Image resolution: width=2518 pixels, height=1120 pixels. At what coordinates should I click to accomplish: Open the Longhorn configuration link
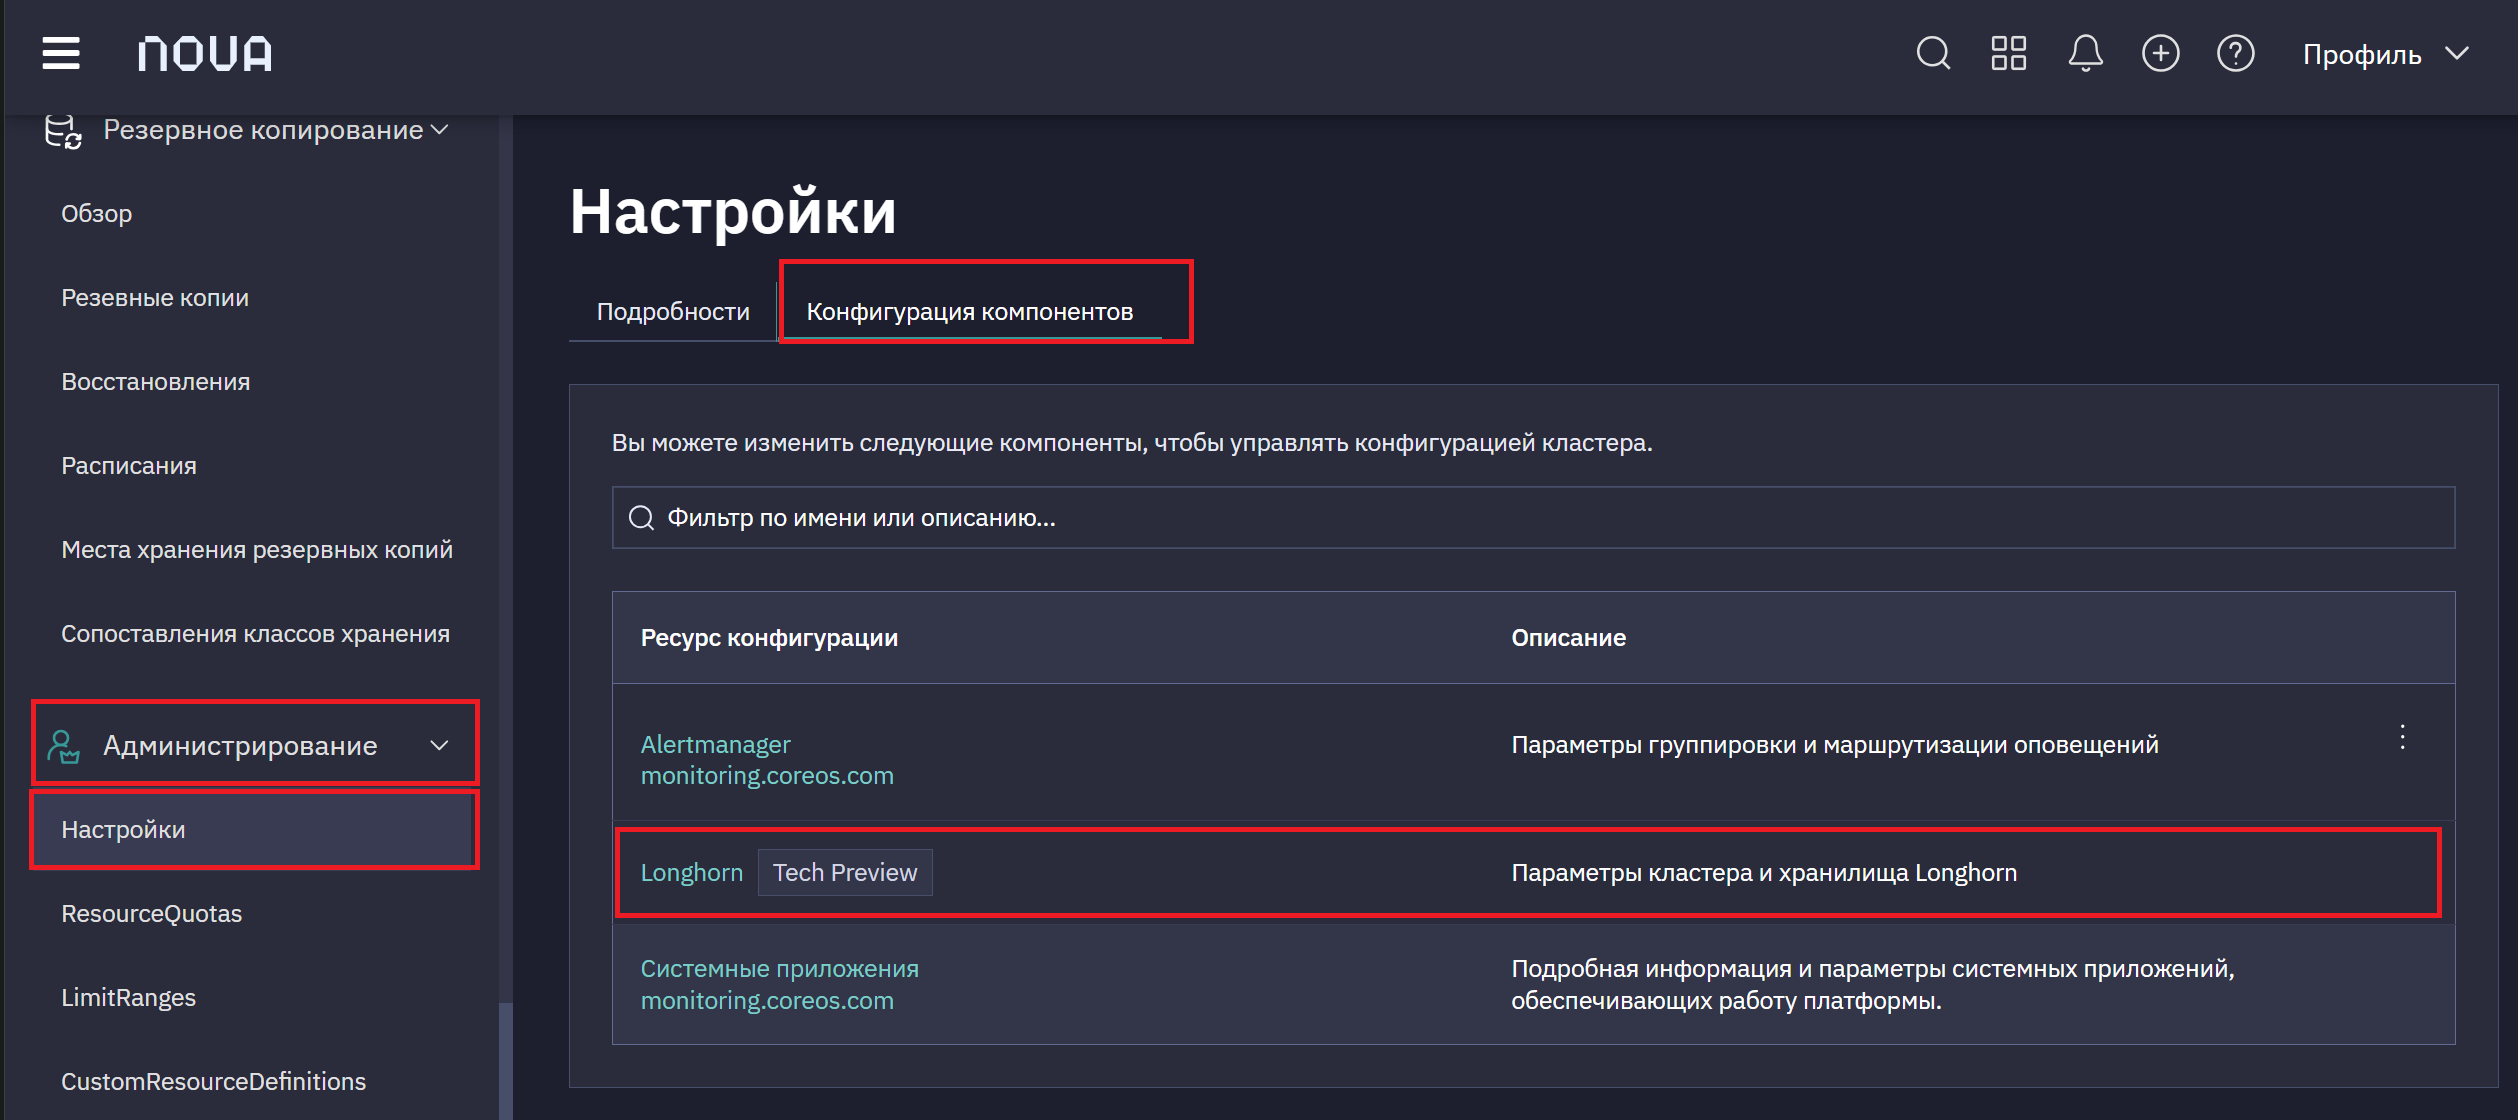click(691, 873)
